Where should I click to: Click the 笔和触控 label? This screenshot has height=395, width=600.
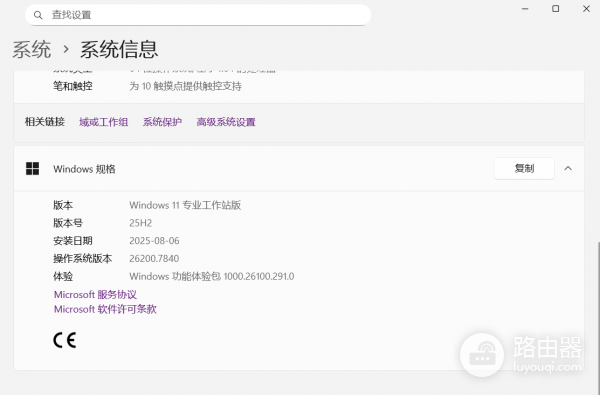(x=73, y=86)
